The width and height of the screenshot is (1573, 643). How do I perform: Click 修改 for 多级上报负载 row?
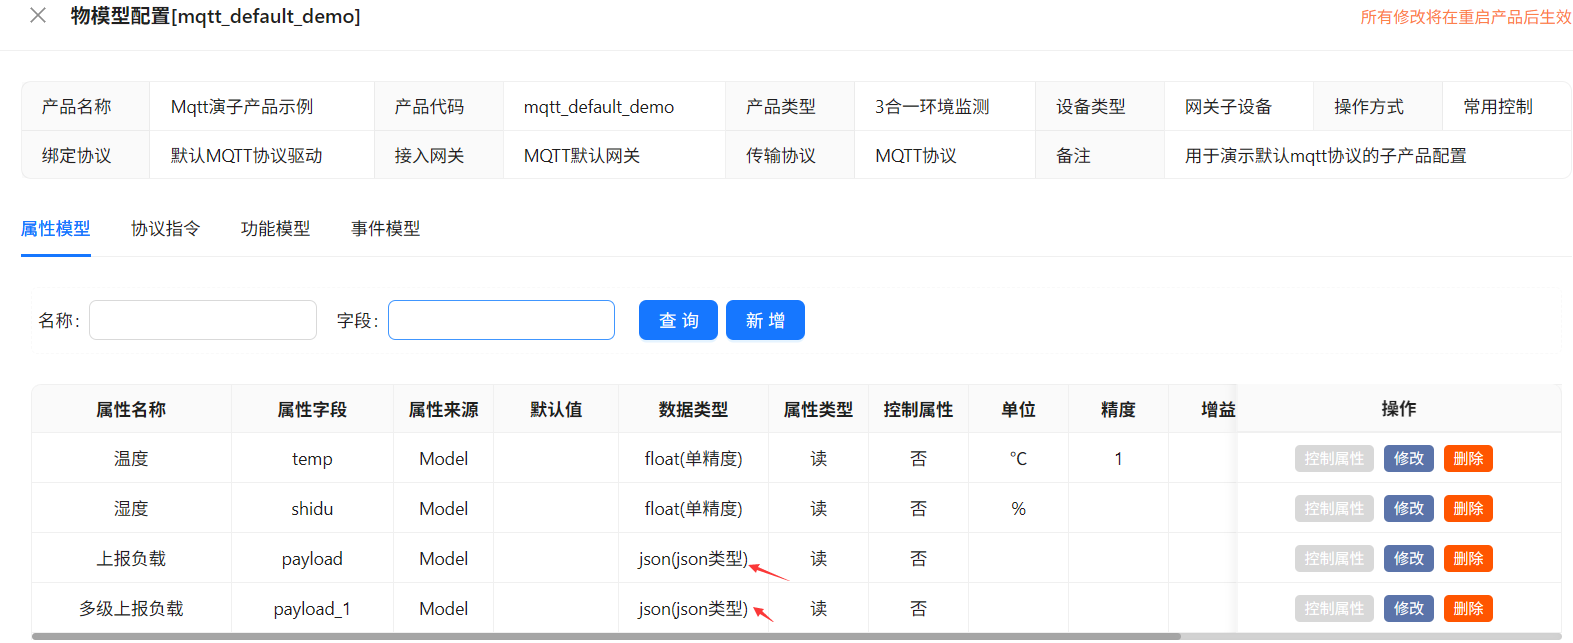pos(1408,609)
